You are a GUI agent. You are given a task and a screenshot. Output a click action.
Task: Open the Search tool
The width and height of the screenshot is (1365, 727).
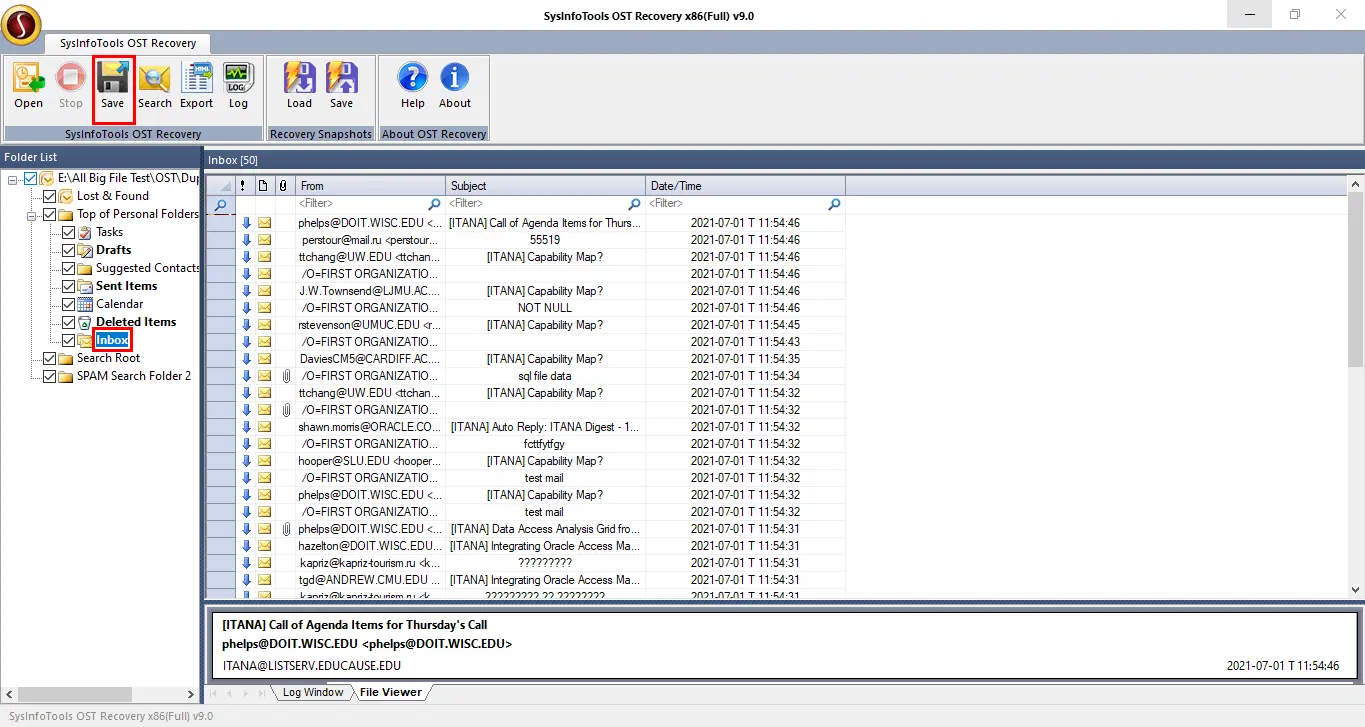tap(155, 85)
